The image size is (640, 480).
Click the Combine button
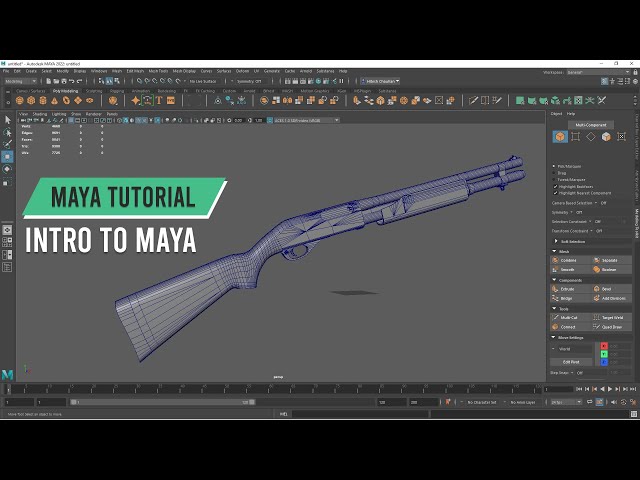[x=570, y=260]
